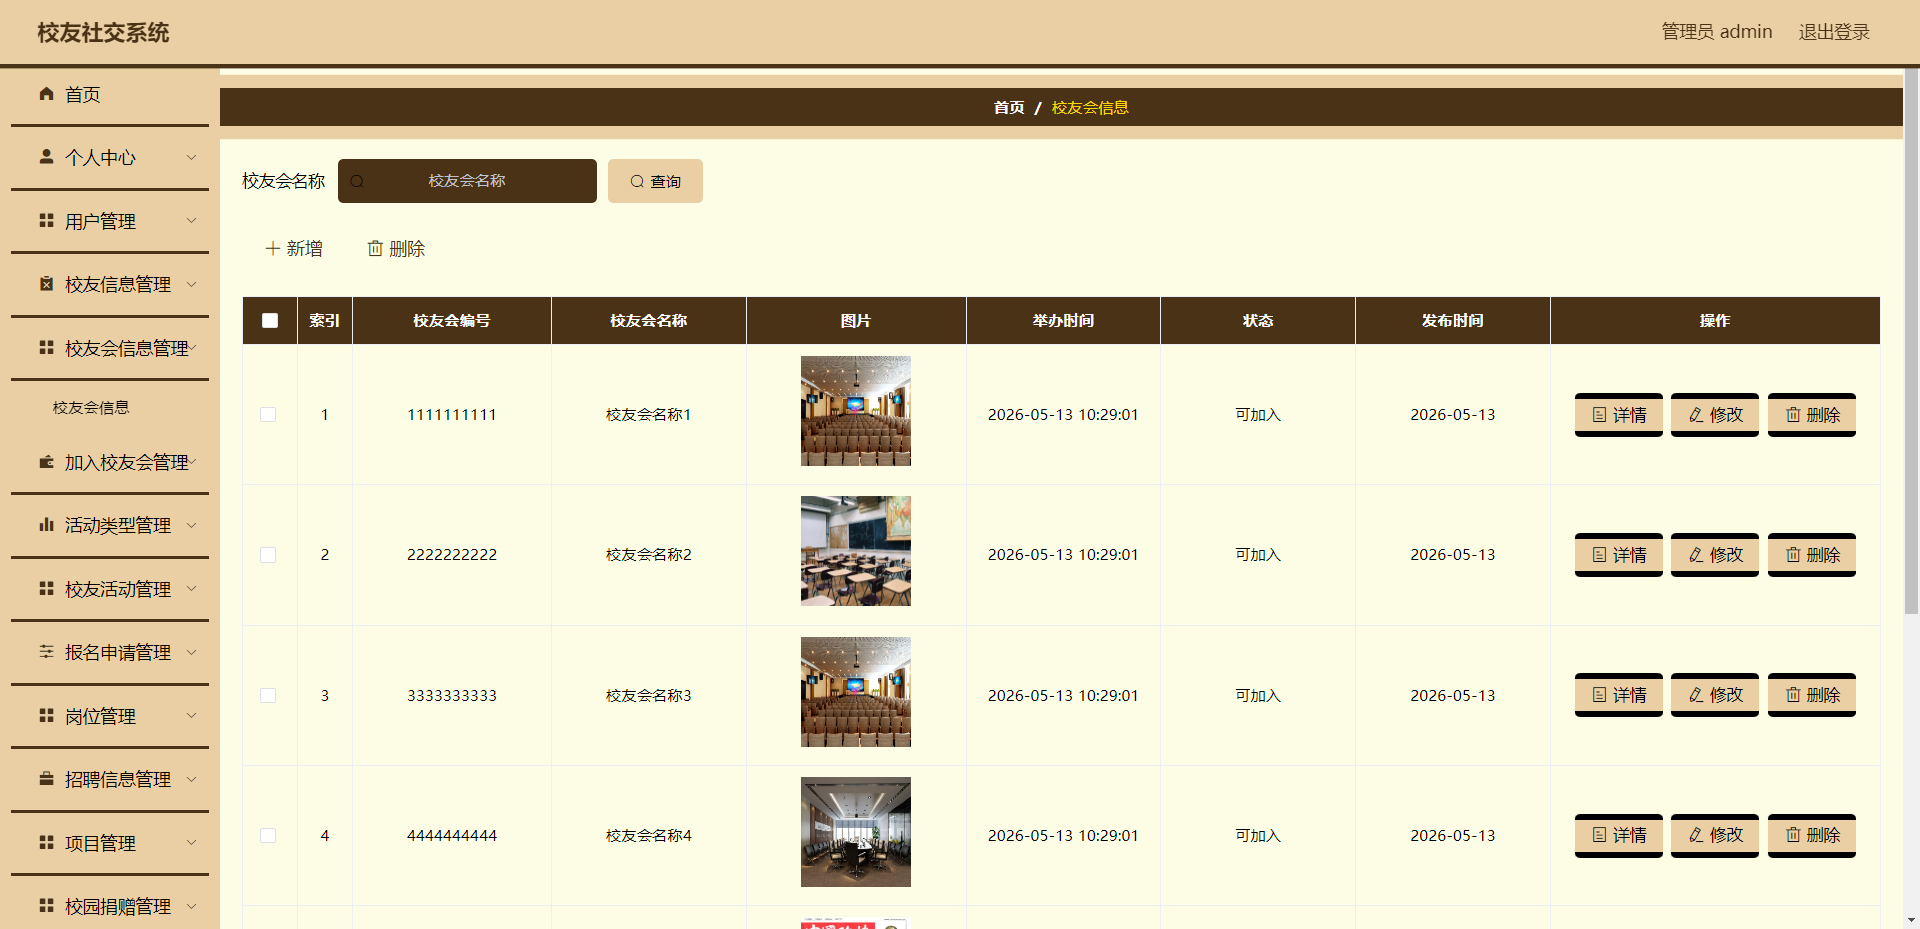Expand the 招聘信息管理 chevron
Image resolution: width=1920 pixels, height=929 pixels.
point(192,779)
